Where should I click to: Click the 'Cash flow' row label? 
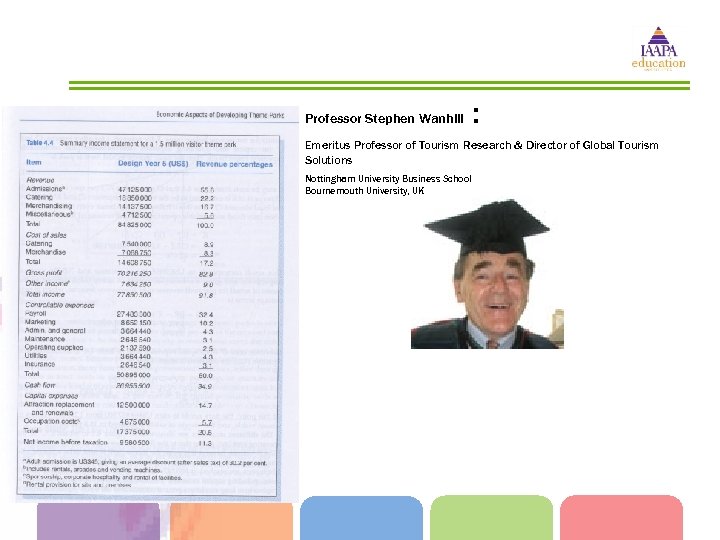39,385
